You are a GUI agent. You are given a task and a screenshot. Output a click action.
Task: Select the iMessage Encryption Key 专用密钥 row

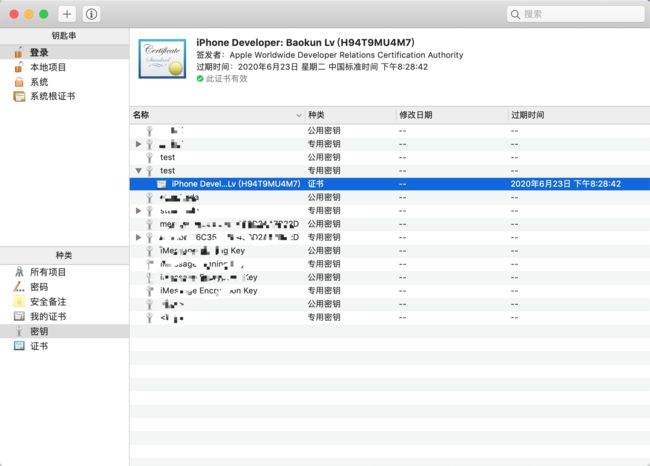[x=390, y=291]
